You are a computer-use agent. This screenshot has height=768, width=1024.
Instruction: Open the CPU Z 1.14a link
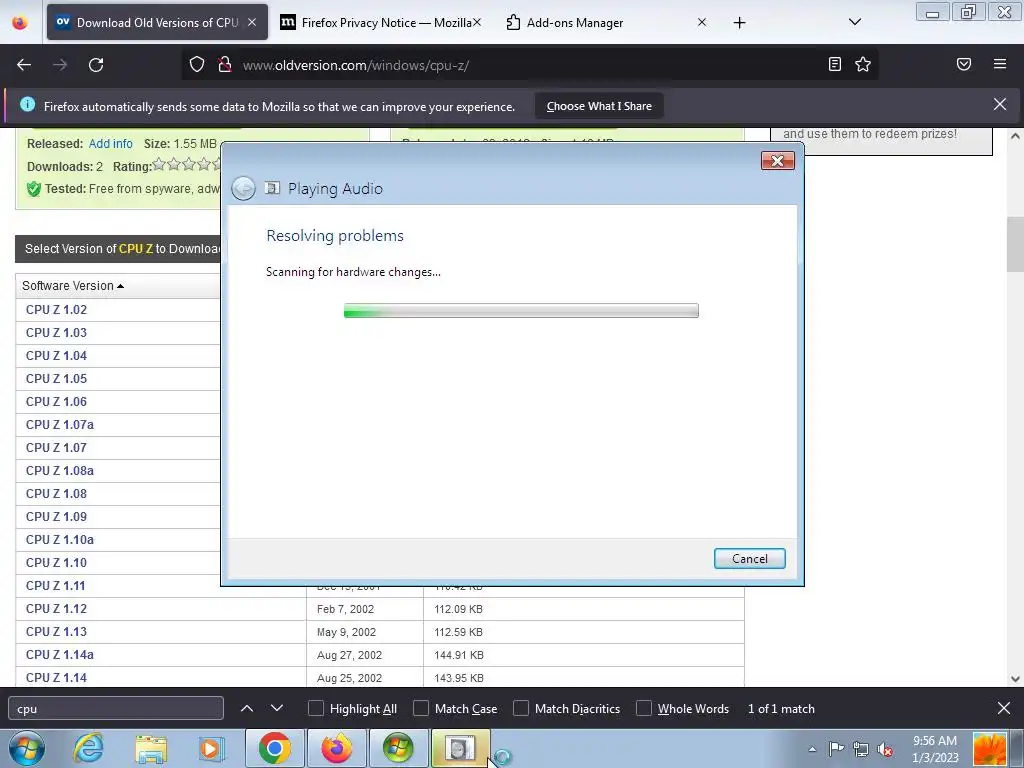click(x=59, y=654)
